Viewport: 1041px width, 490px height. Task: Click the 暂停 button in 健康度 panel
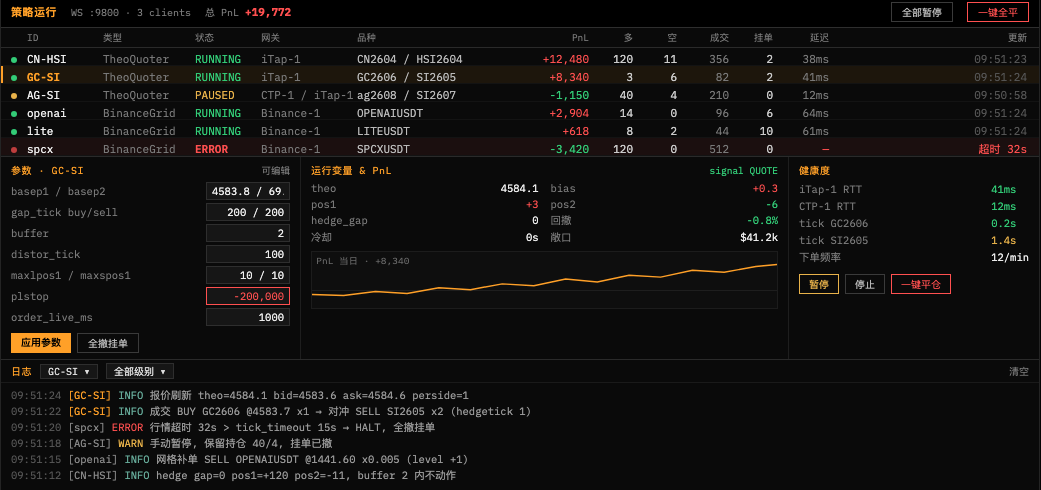tap(819, 284)
